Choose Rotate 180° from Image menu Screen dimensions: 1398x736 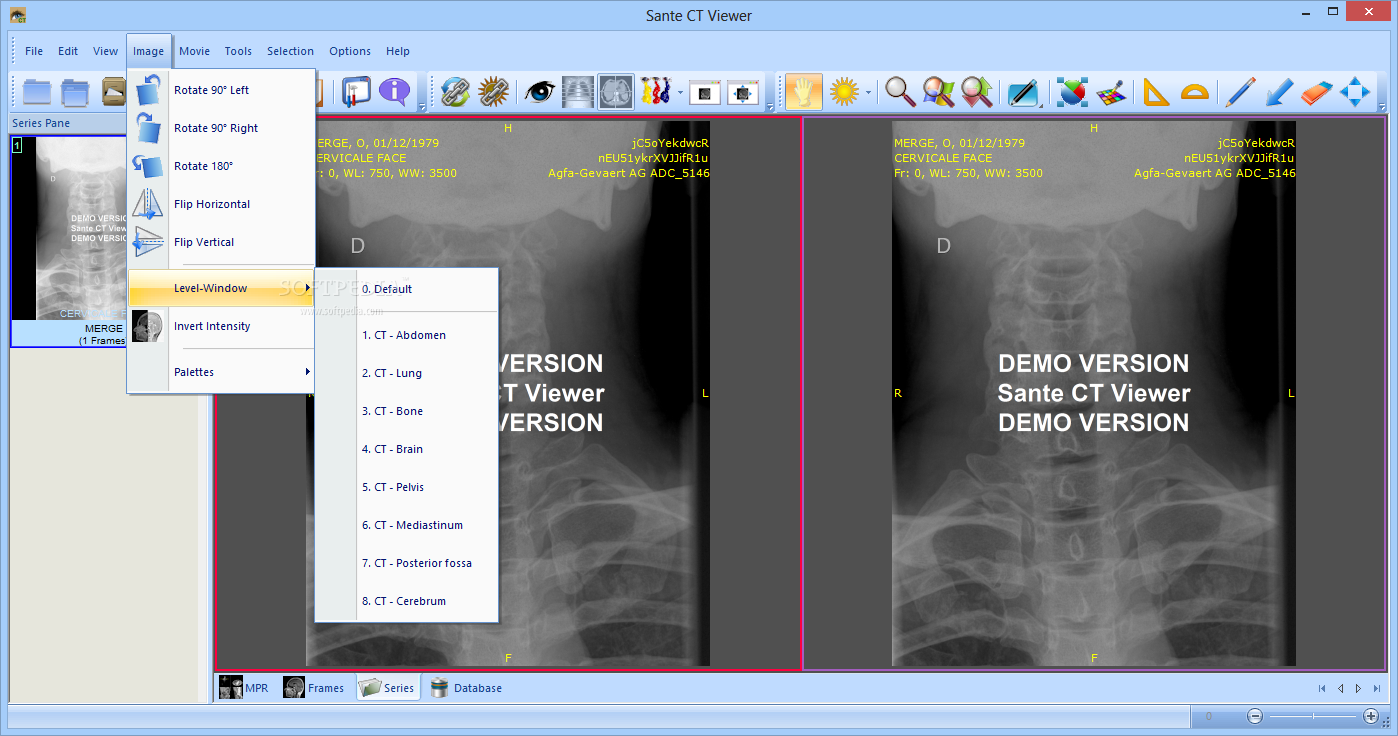pyautogui.click(x=221, y=166)
